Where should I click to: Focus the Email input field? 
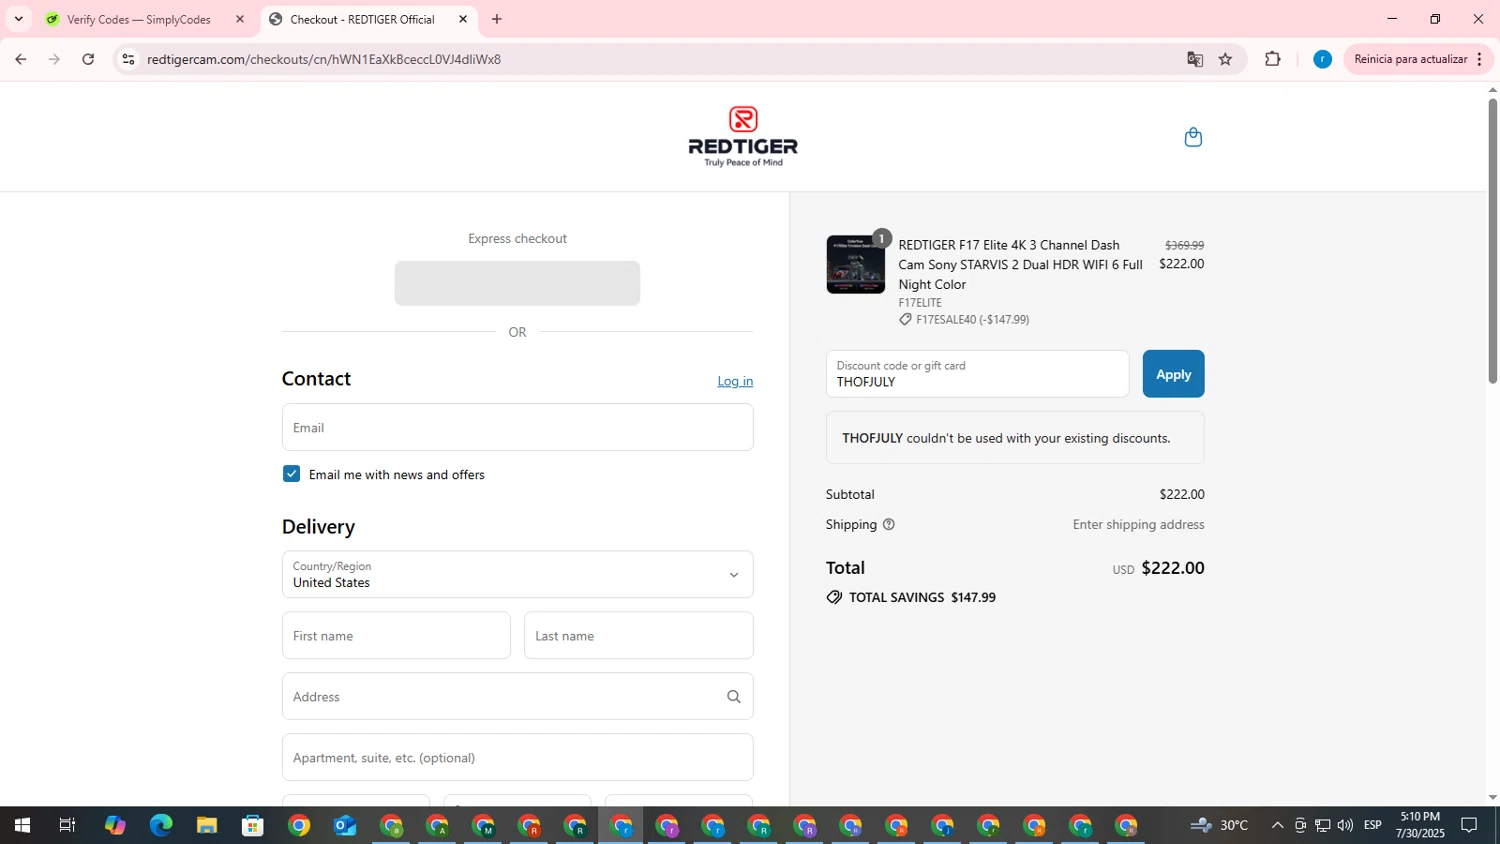[517, 427]
